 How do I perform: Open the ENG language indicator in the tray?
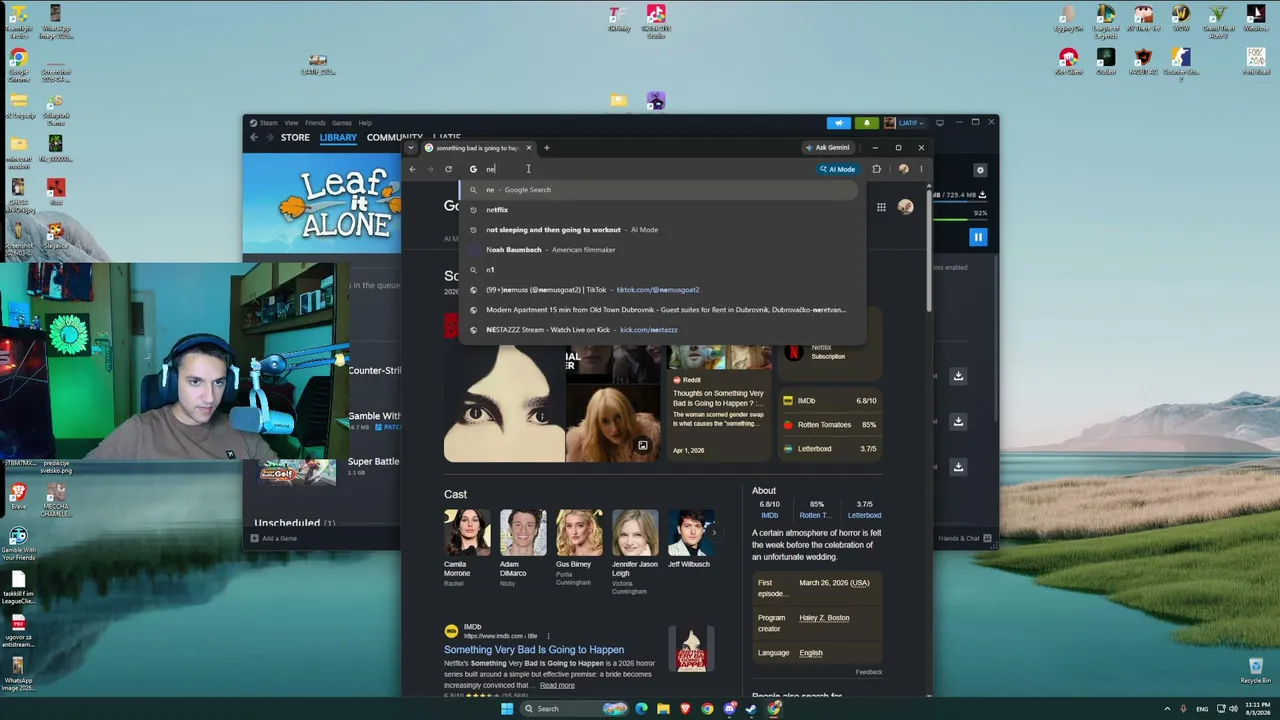point(1202,709)
